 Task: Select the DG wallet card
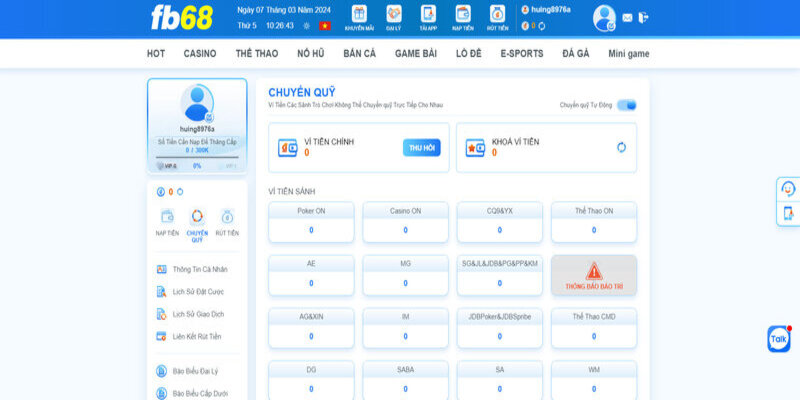(311, 381)
